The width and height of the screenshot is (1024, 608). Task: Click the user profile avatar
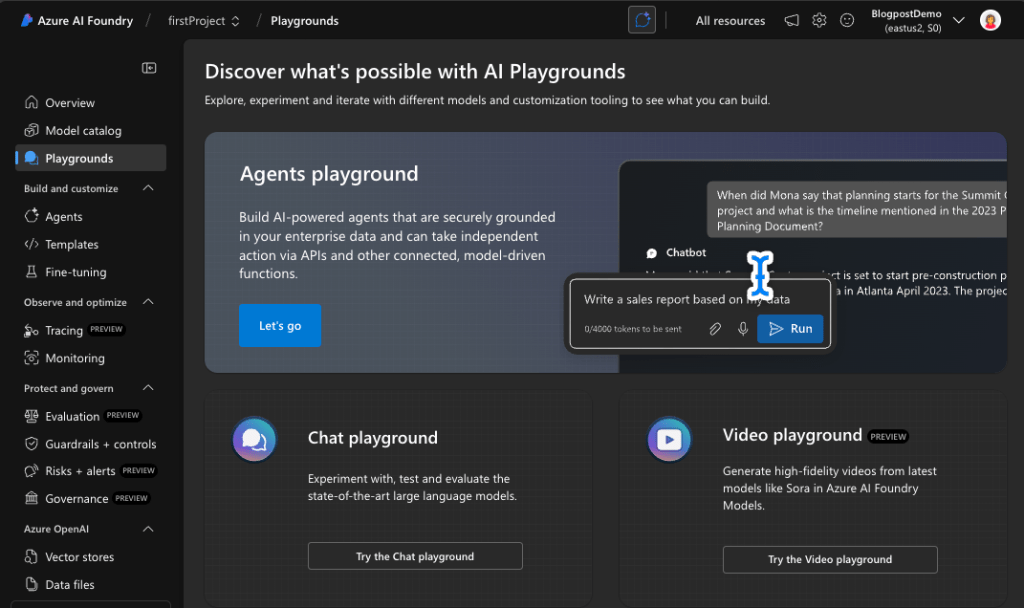[x=990, y=20]
